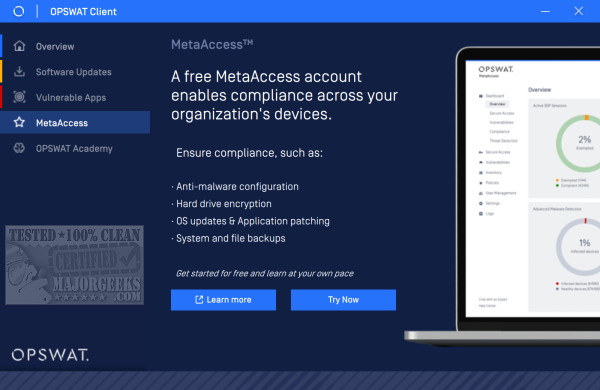The image size is (600, 390).
Task: Click the 'OPSWAT Client' title text
Action: (x=83, y=12)
